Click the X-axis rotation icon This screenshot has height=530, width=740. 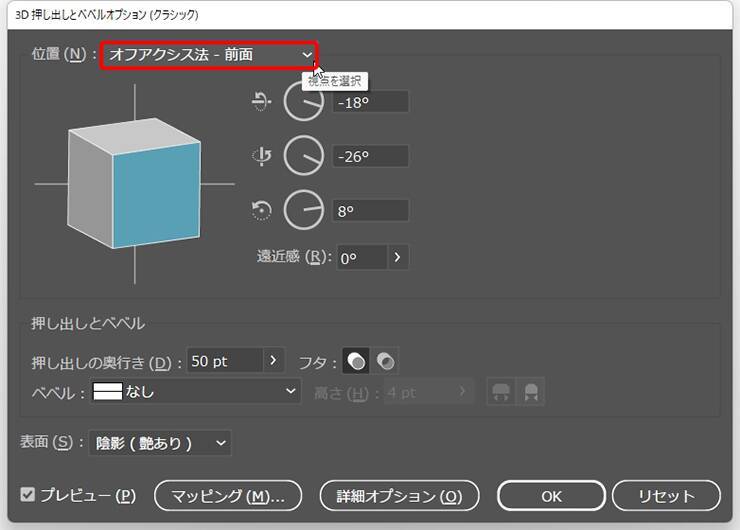tap(261, 101)
